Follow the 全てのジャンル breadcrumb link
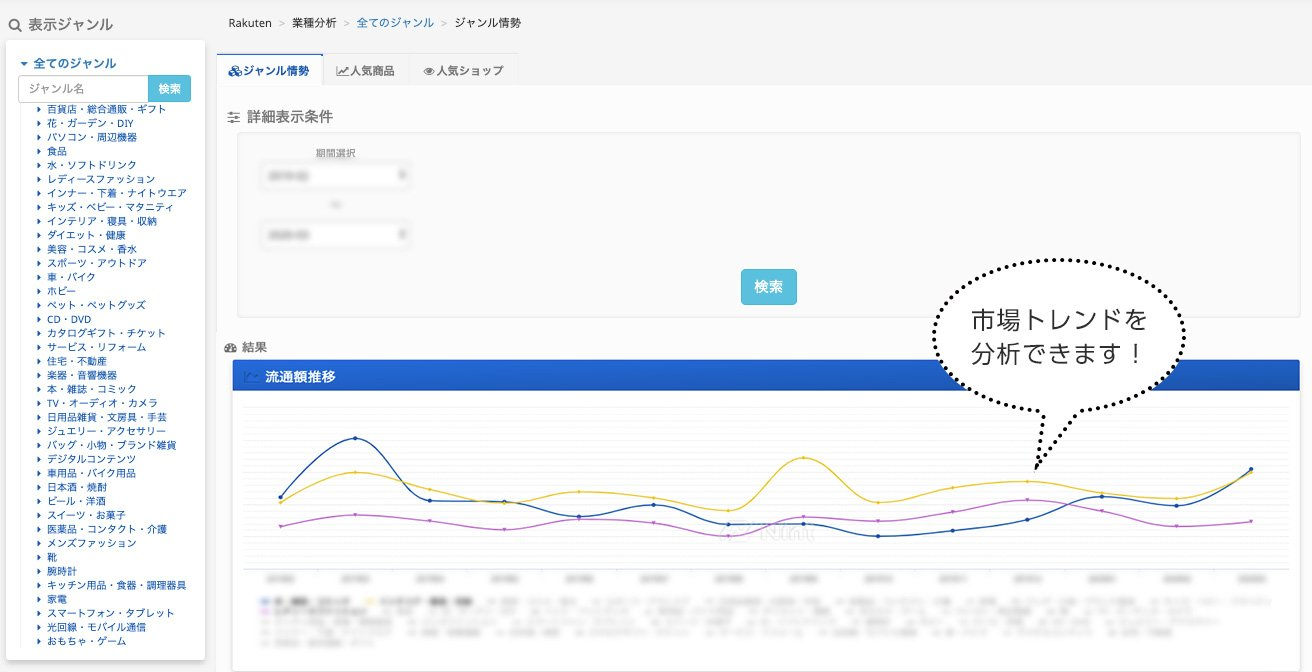 point(398,22)
